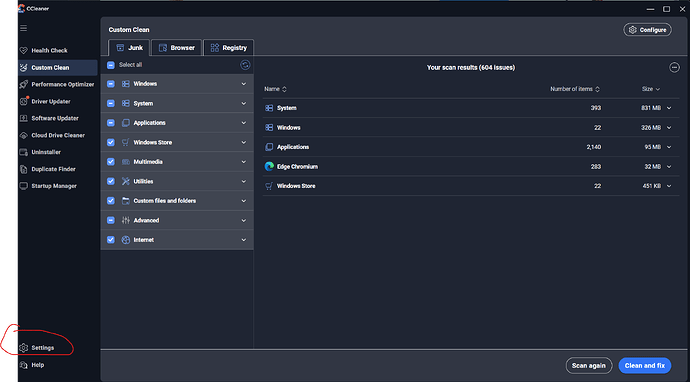The width and height of the screenshot is (690, 382).
Task: Click the Windows Store cart icon in the results
Action: pos(269,186)
